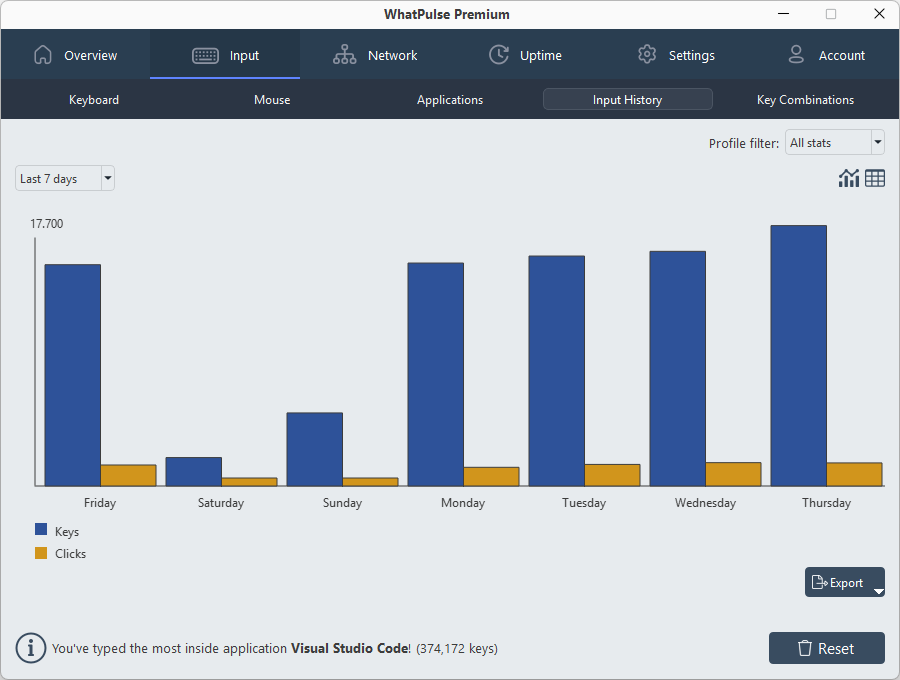Open the Mouse sub-tab
900x680 pixels.
272,100
